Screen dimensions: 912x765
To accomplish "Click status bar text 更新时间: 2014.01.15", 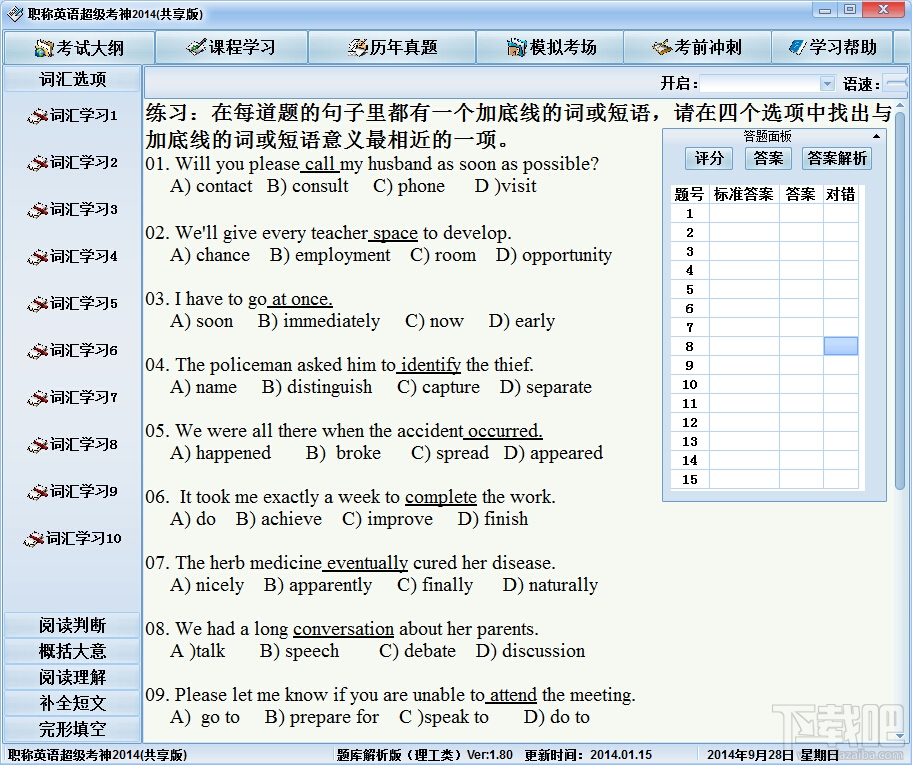I will pos(588,755).
